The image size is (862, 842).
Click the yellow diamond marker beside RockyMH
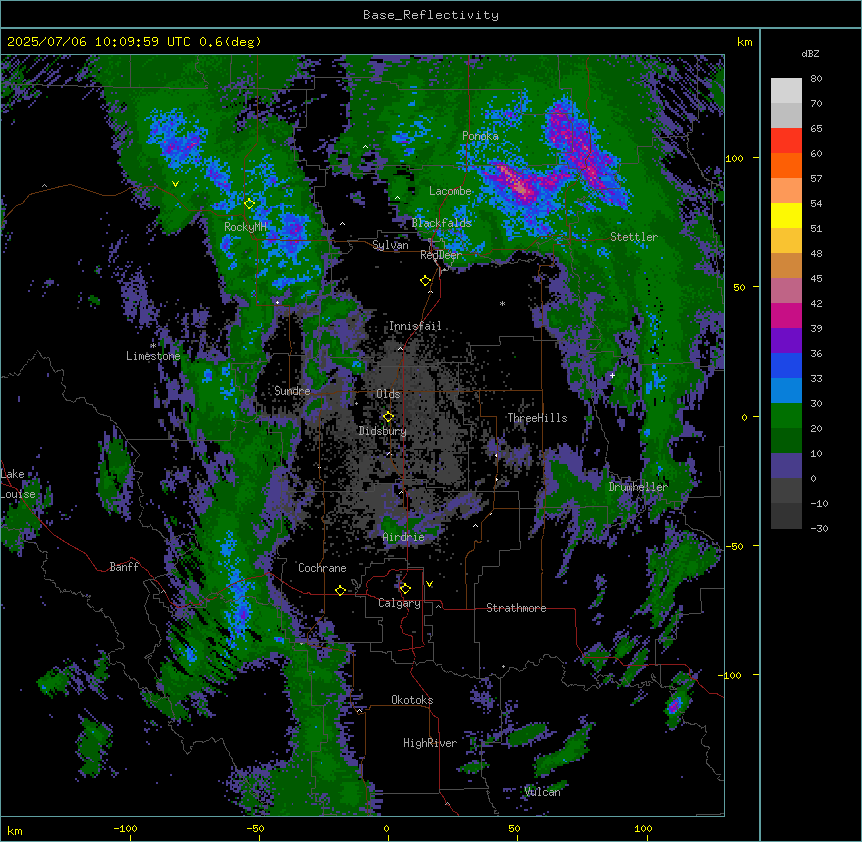(250, 204)
